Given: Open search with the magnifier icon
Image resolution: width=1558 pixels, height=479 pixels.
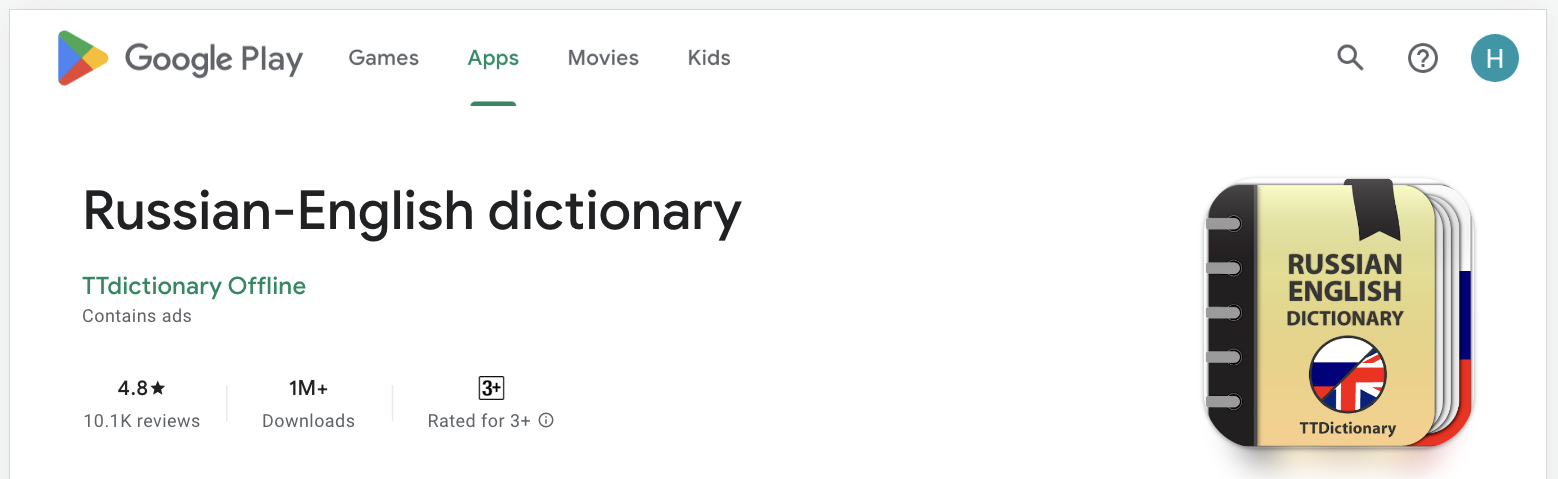Looking at the screenshot, I should [x=1350, y=58].
